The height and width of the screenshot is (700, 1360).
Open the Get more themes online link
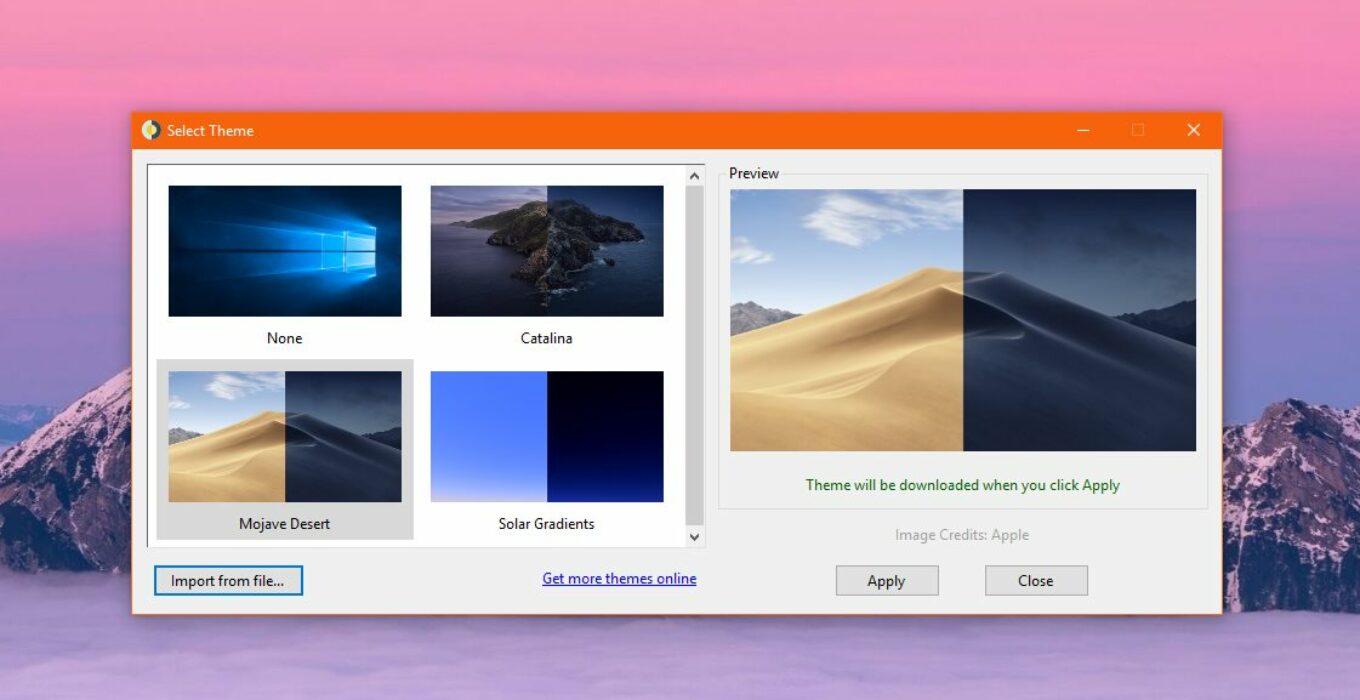(x=619, y=578)
